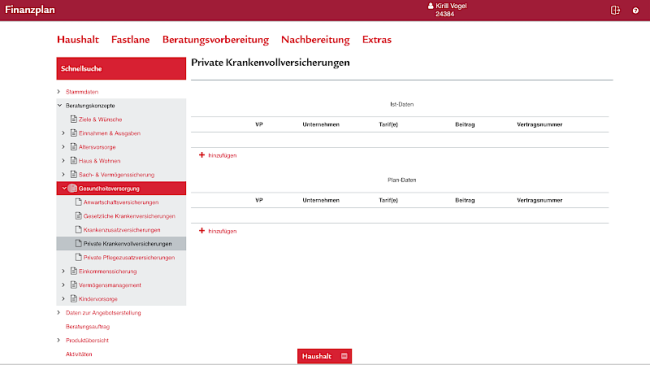This screenshot has width=650, height=365.
Task: Expand Vermögensmanagement chevron
Action: (x=63, y=285)
